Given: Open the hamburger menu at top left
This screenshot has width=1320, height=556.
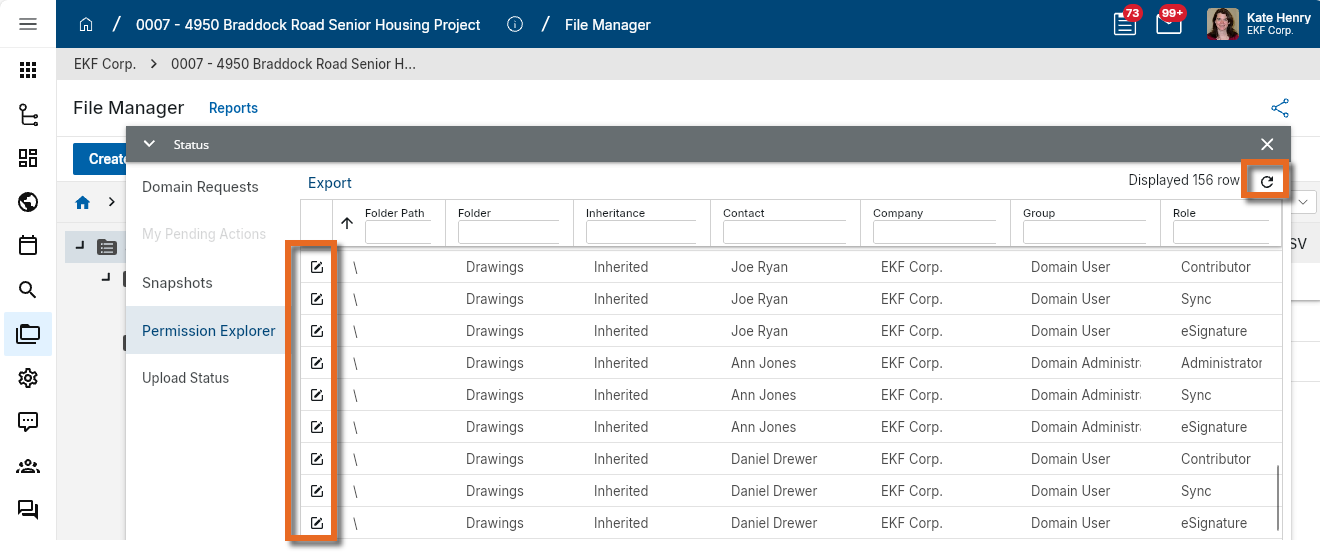Looking at the screenshot, I should point(28,24).
